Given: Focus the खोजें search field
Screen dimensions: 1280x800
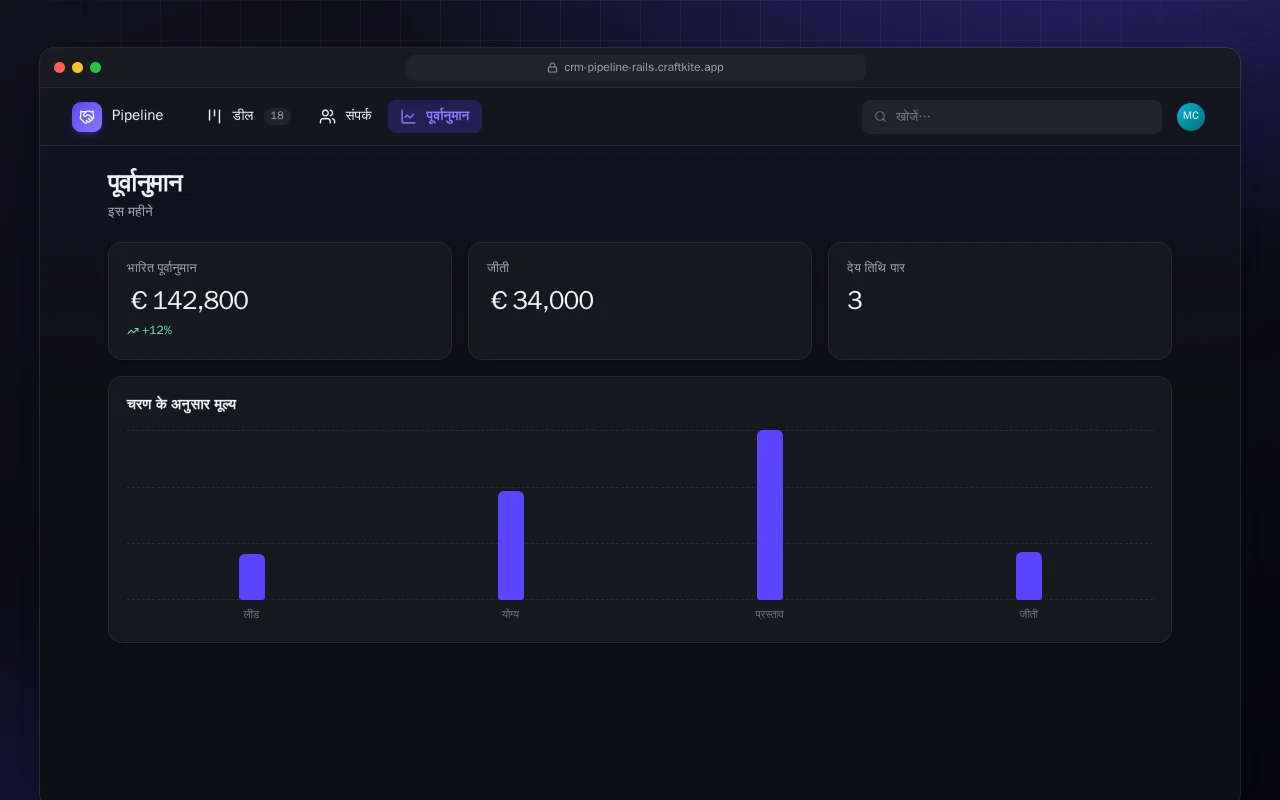Looking at the screenshot, I should point(1012,117).
